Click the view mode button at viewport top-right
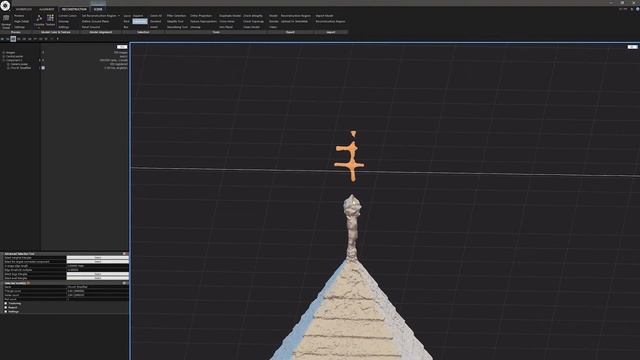Viewport: 640px width, 360px height. coord(632,47)
